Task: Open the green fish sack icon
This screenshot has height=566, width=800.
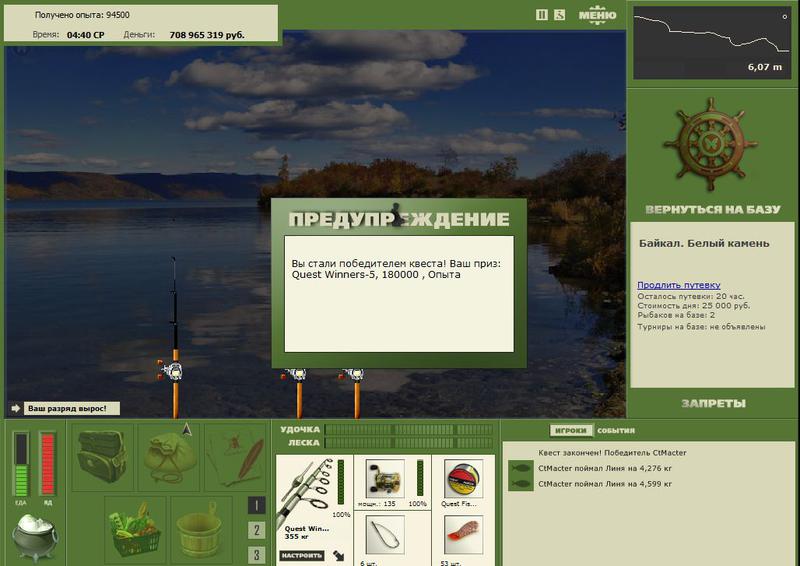Action: tap(169, 457)
